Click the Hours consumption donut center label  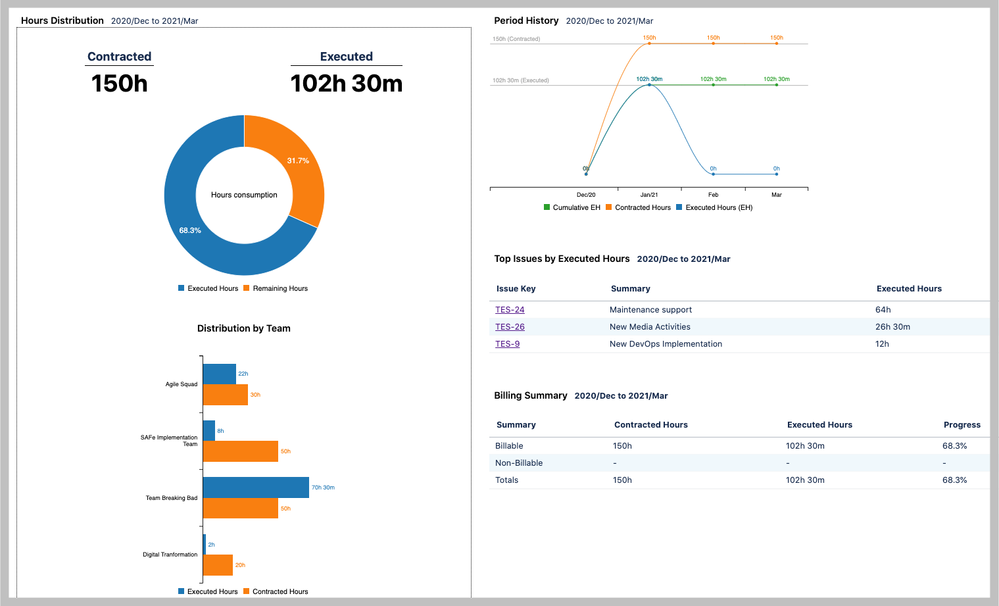point(244,195)
